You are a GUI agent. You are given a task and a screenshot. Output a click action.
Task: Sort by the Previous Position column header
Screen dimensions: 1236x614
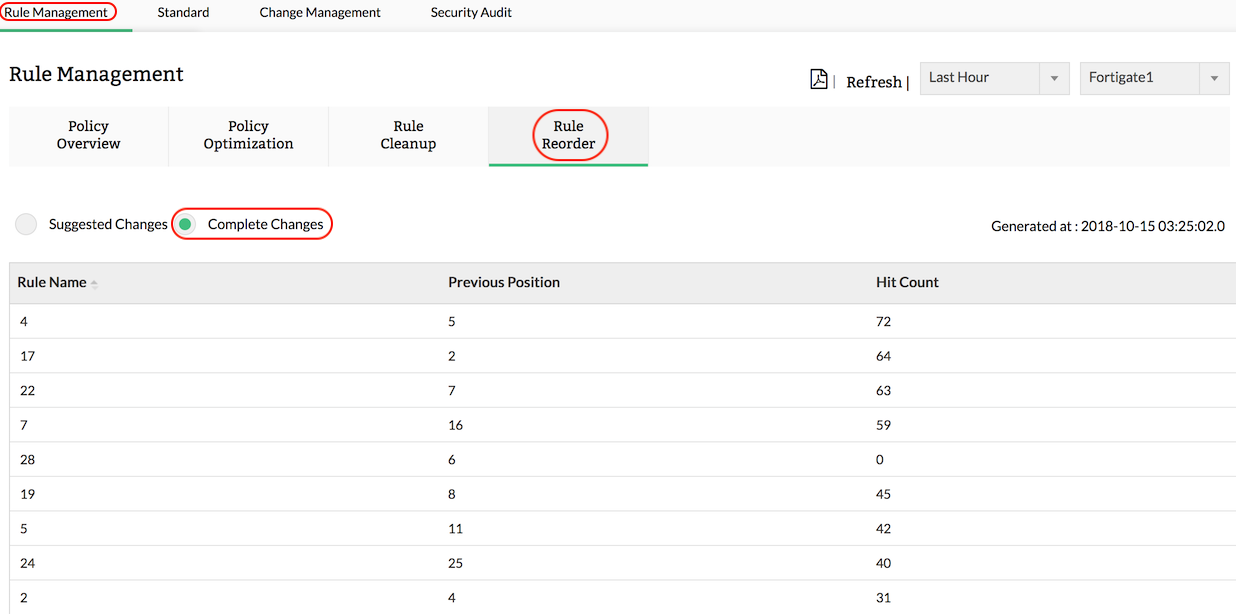click(x=503, y=282)
